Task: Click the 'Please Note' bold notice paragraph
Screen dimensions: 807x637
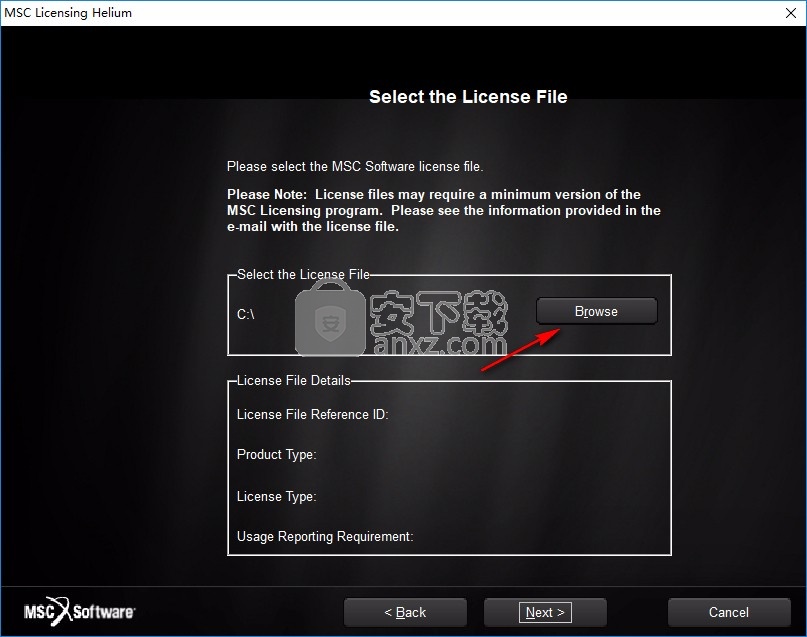Action: coord(444,210)
